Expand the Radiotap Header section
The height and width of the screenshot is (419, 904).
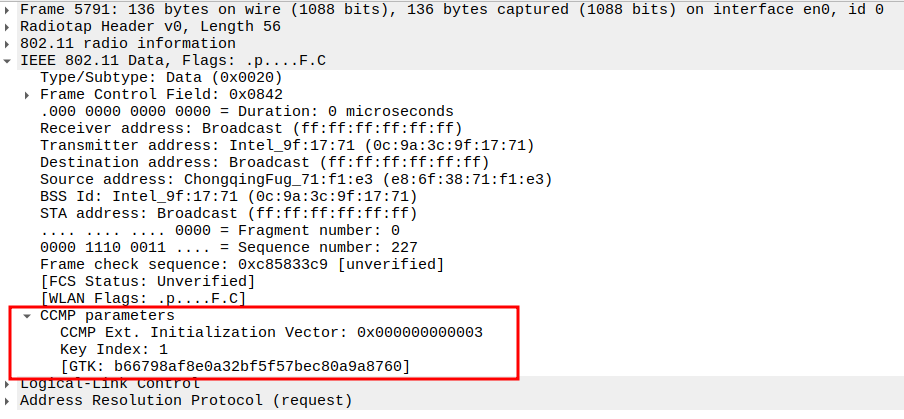pyautogui.click(x=9, y=26)
